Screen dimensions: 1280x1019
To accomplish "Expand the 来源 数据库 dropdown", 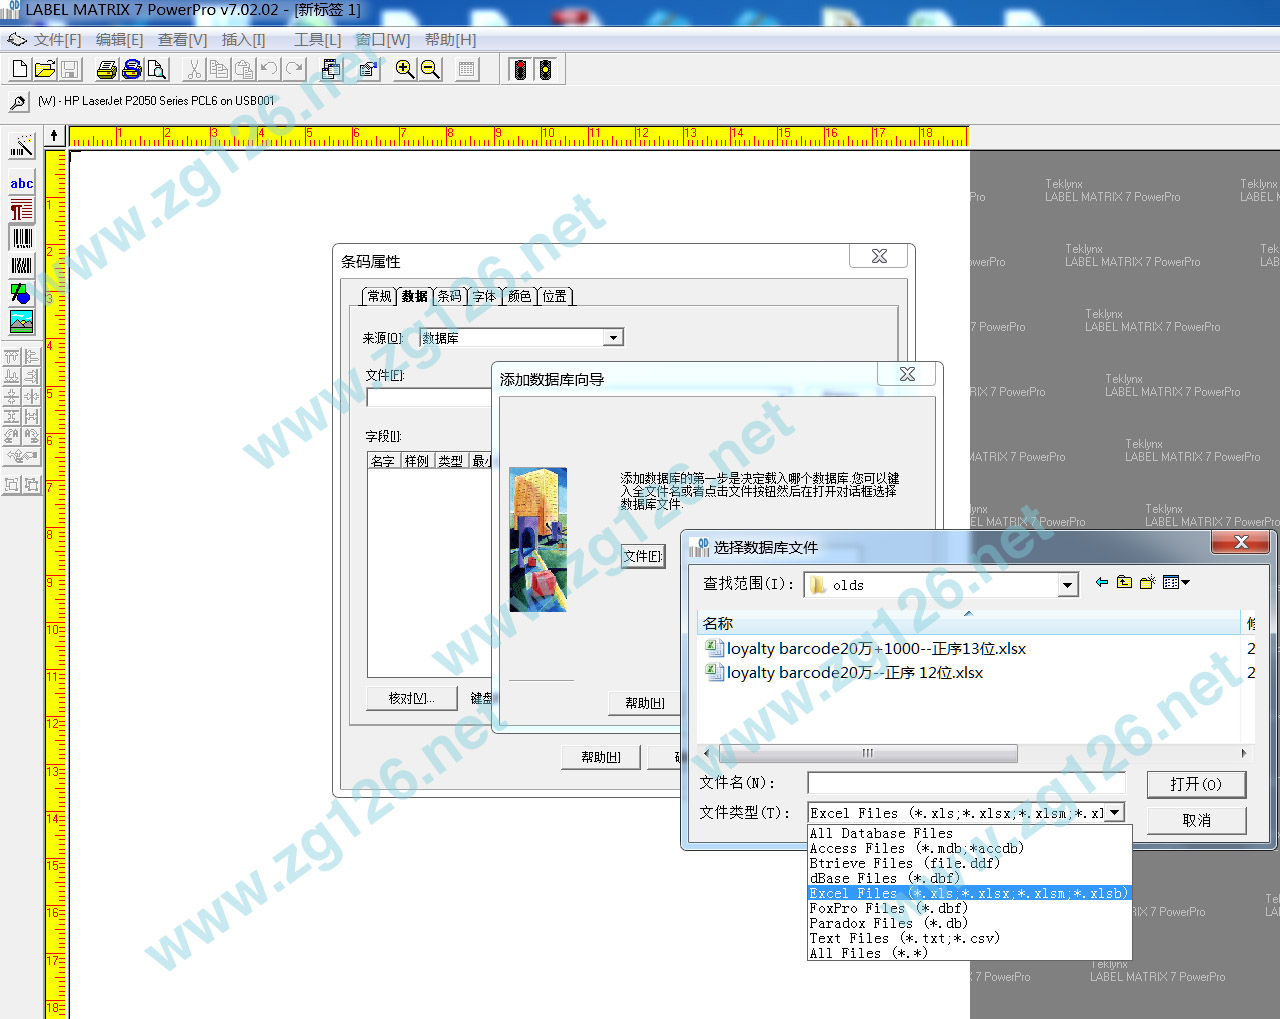I will (614, 338).
